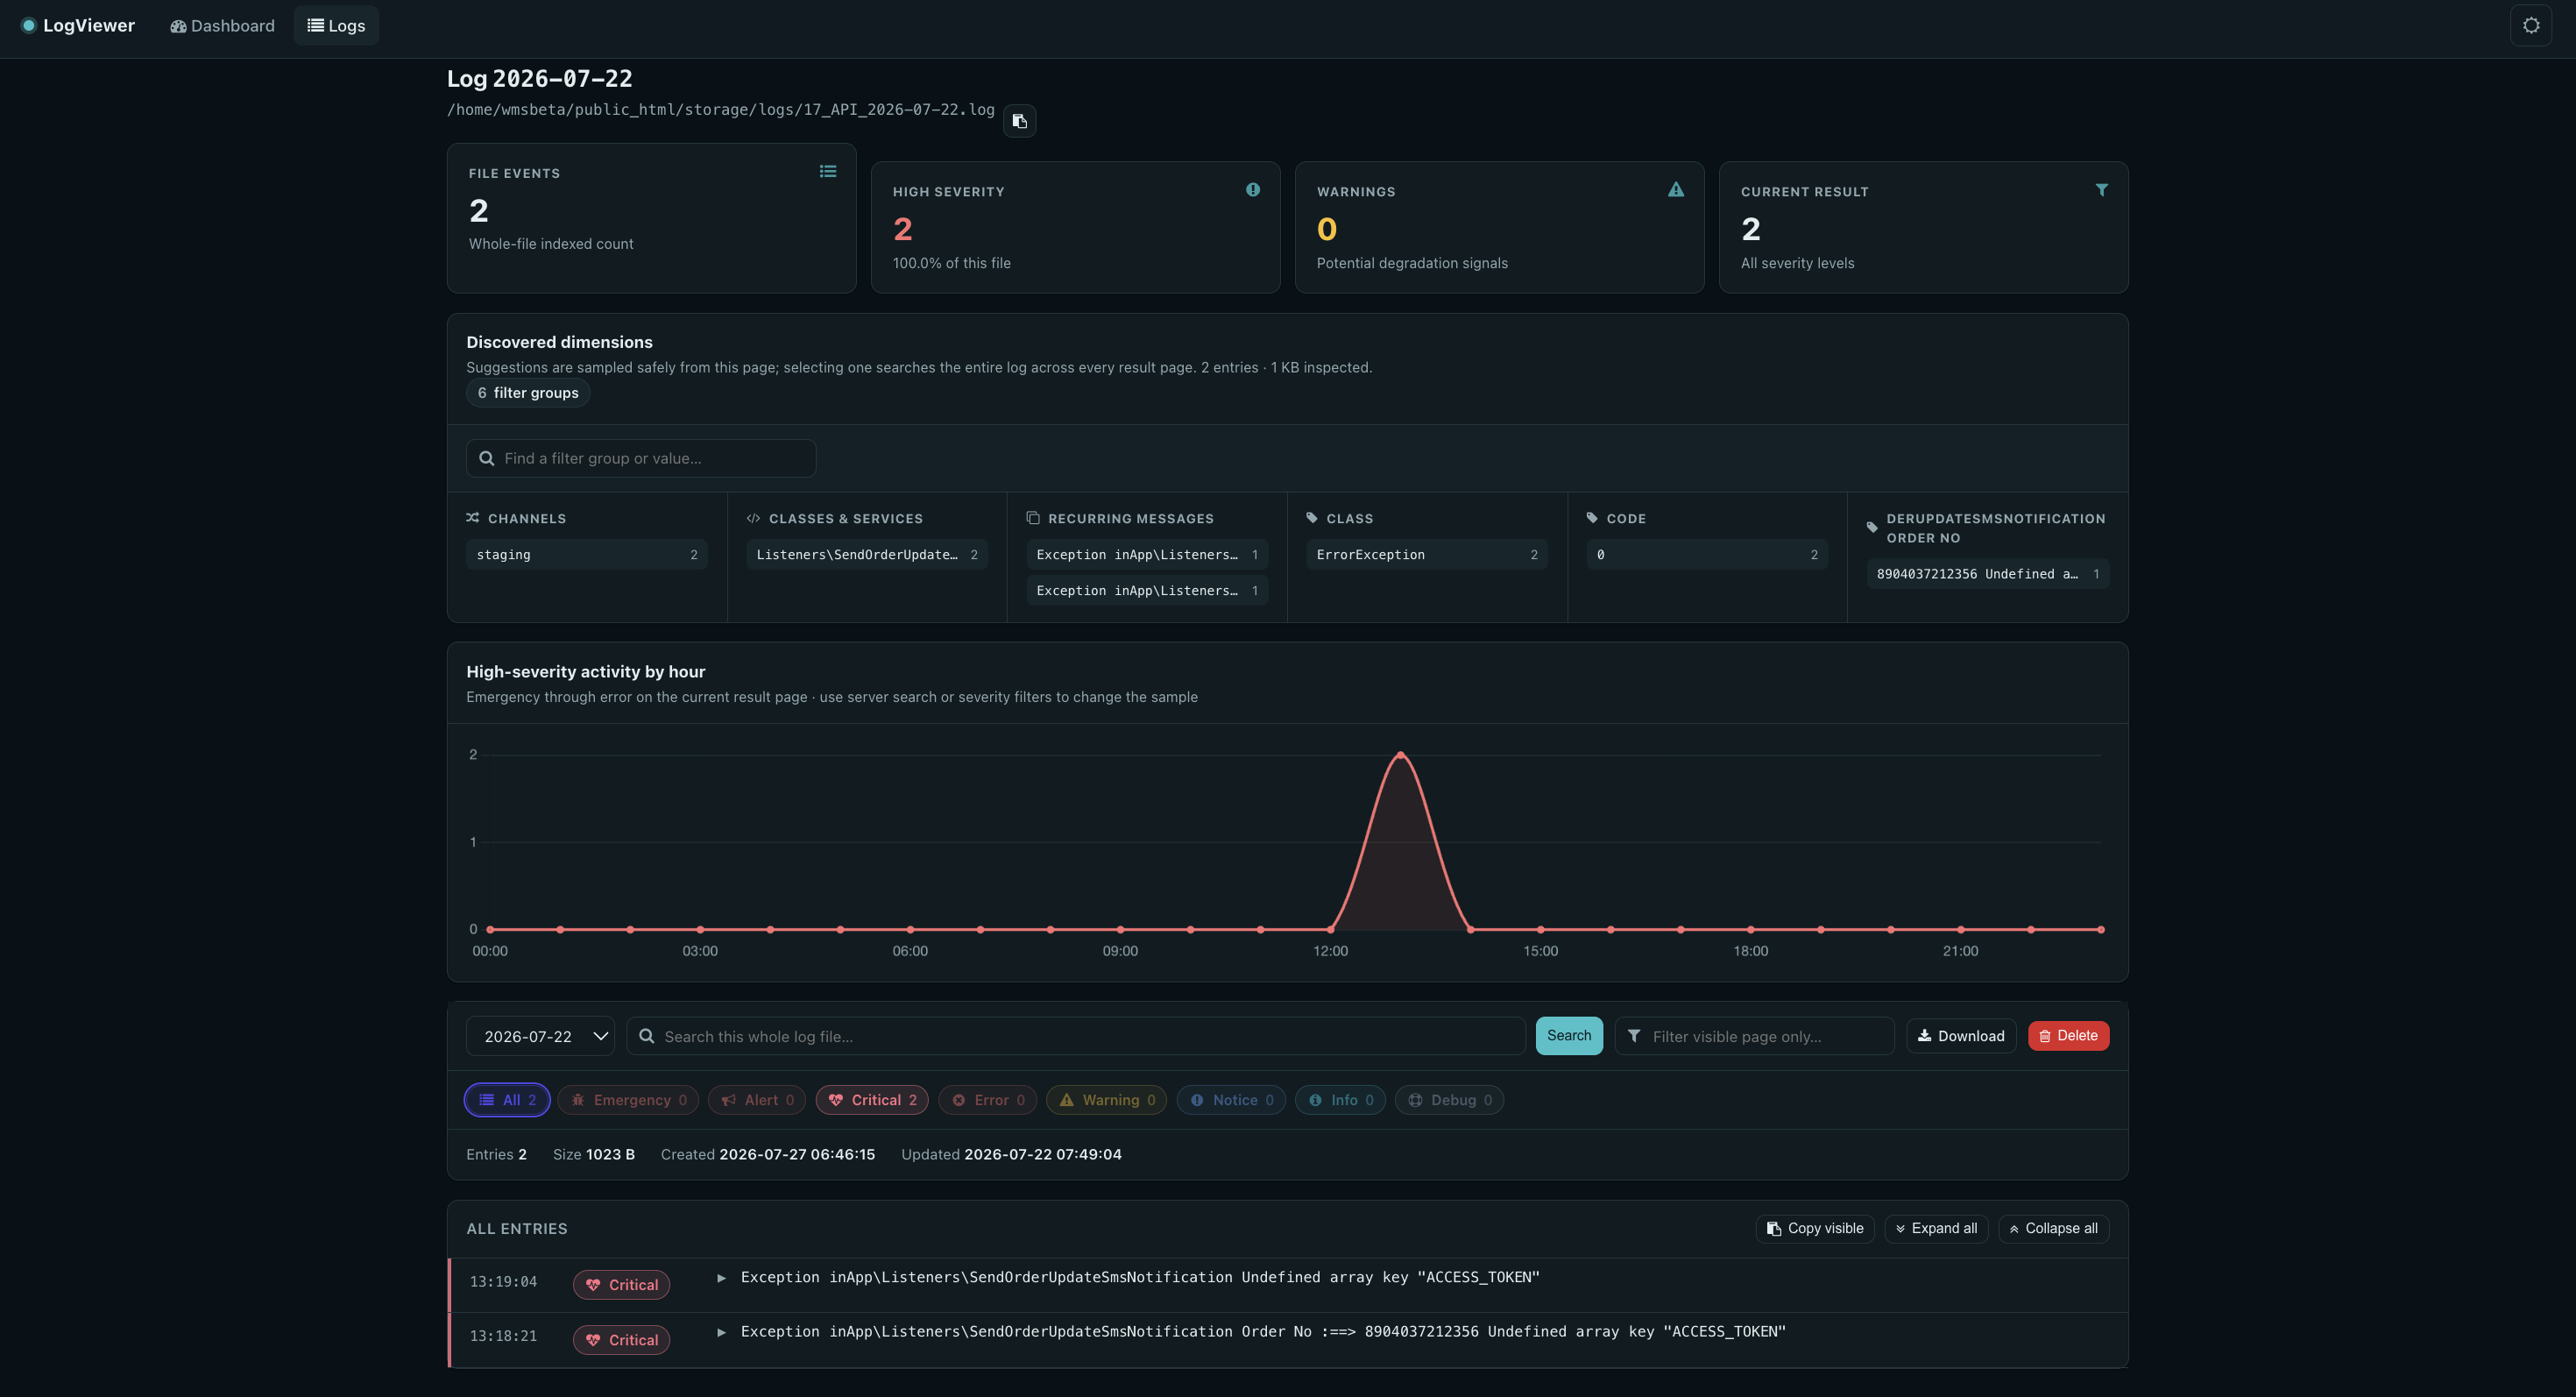The height and width of the screenshot is (1397, 2576).
Task: Open the 2026-07-22 date dropdown
Action: (540, 1036)
